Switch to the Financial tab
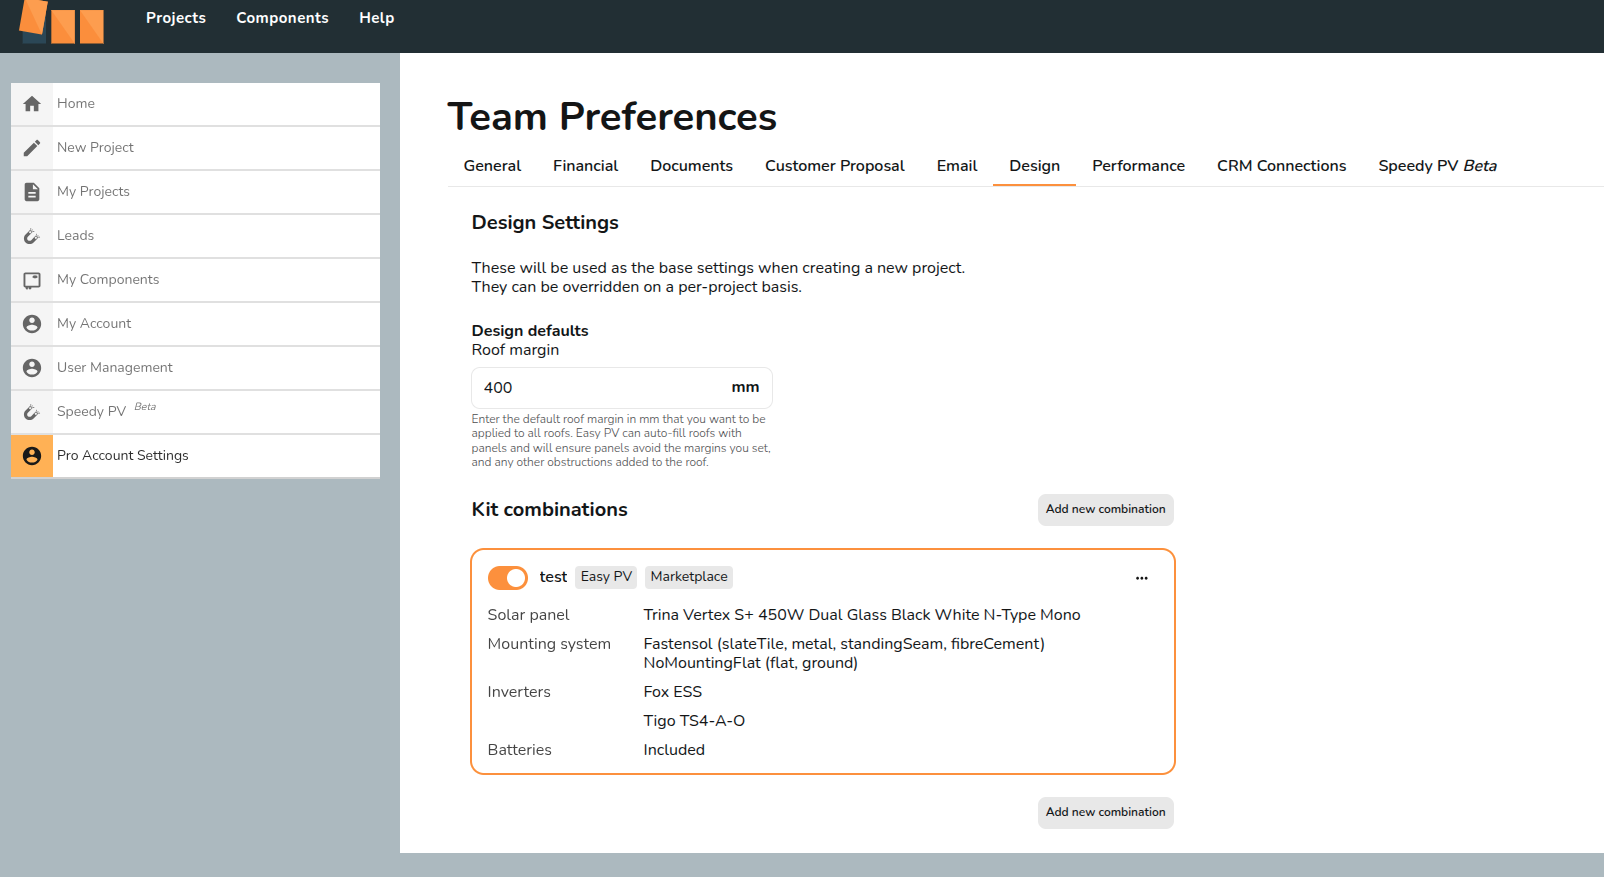The width and height of the screenshot is (1604, 877). pyautogui.click(x=585, y=166)
